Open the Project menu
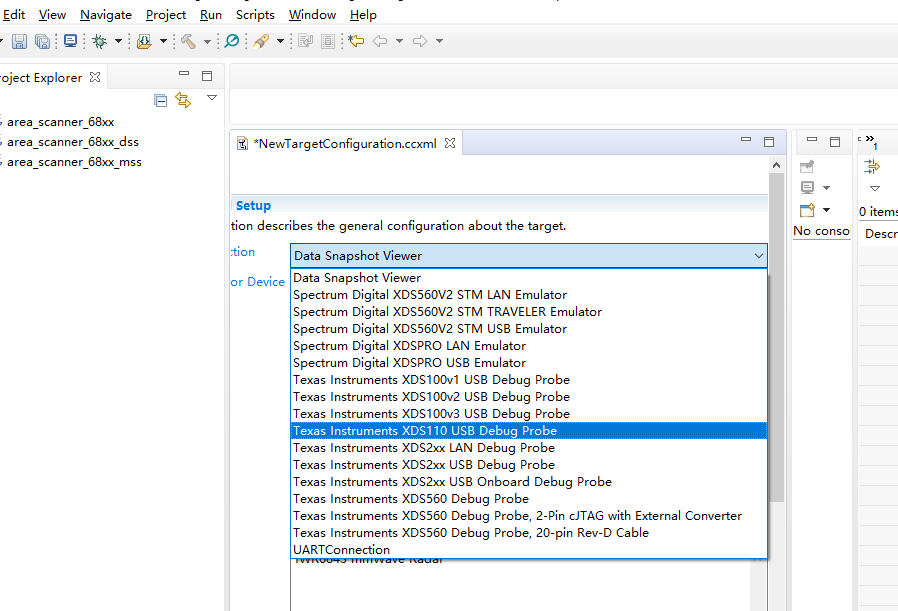898x611 pixels. coord(166,14)
